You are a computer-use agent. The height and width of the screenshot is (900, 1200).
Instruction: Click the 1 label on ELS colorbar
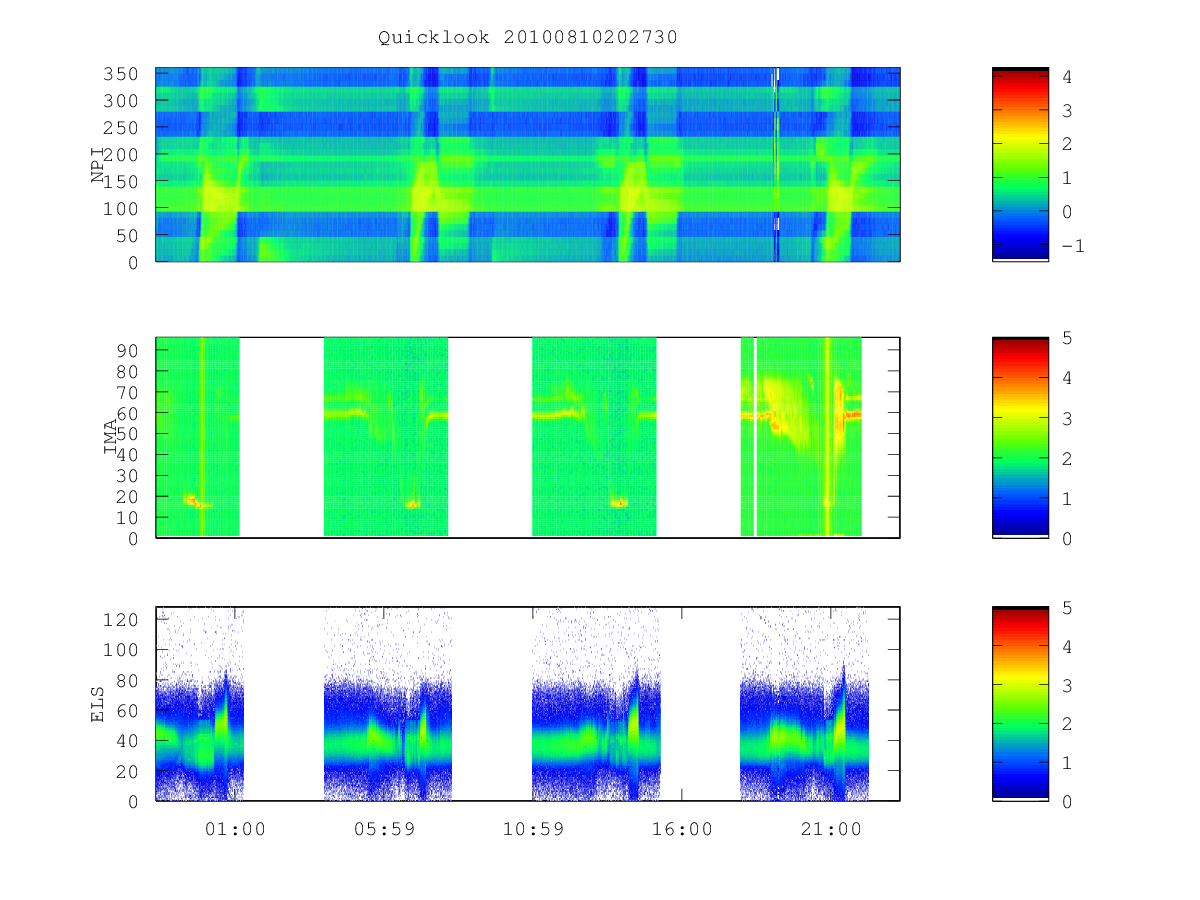click(x=1066, y=763)
